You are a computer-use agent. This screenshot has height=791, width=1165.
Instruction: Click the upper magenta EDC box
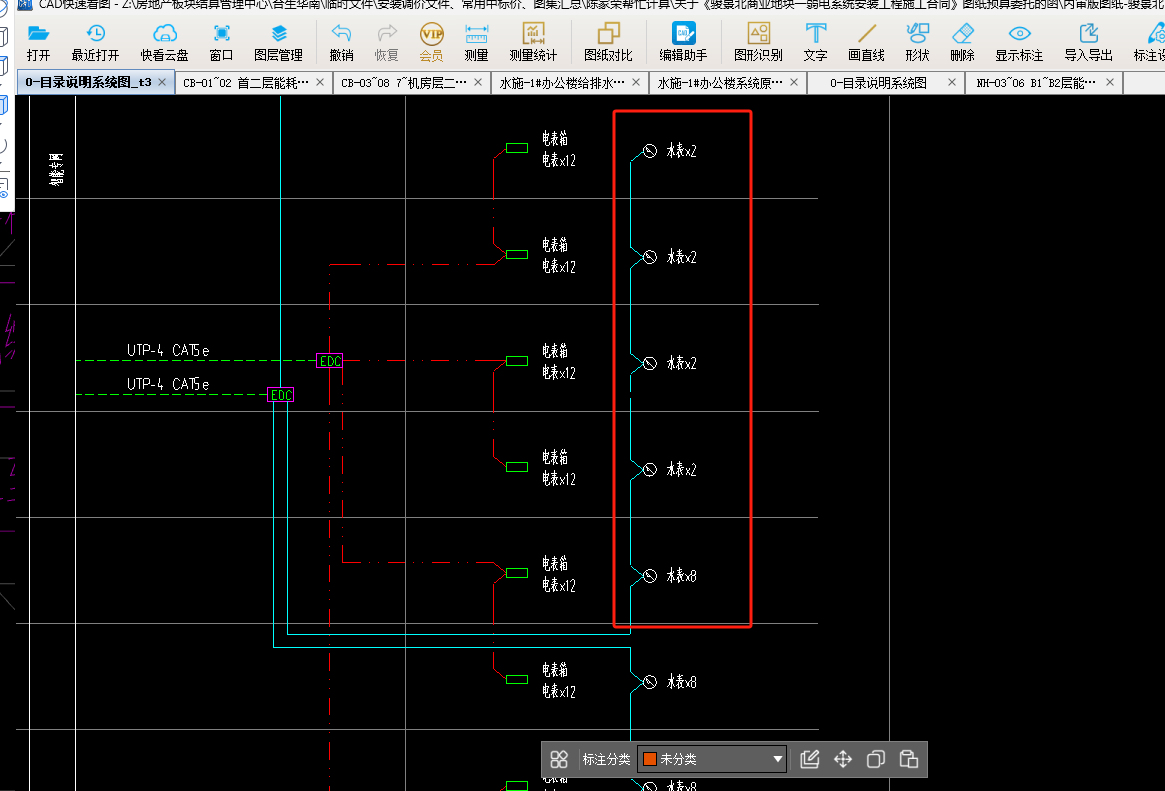330,361
